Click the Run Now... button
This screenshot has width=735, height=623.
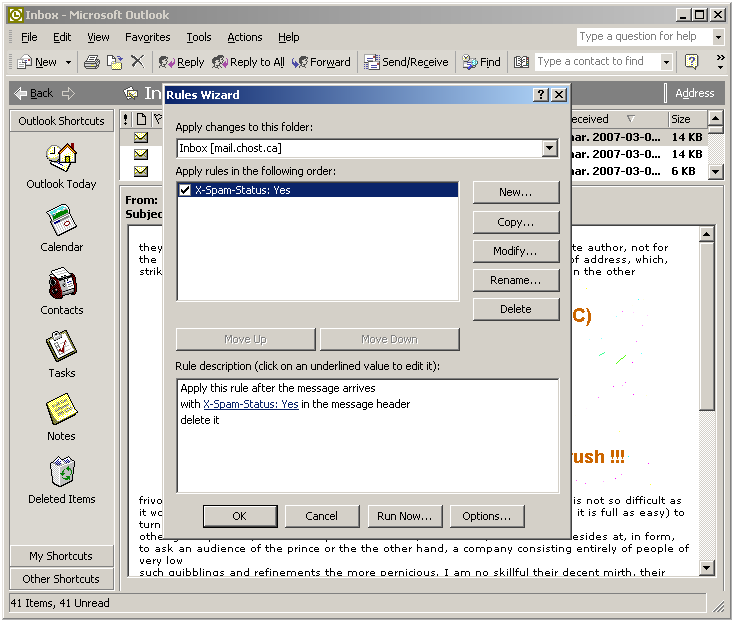(405, 516)
